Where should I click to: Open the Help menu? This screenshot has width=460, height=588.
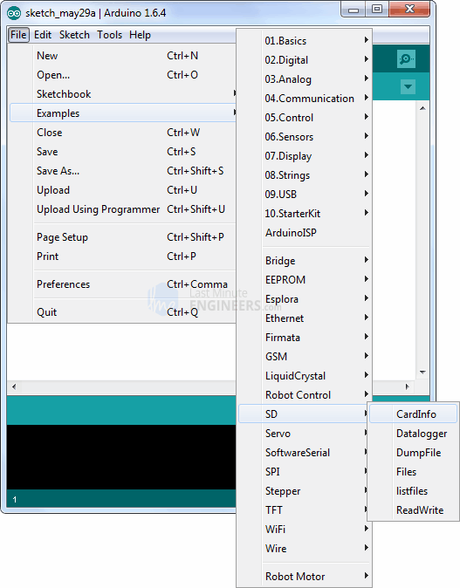pos(140,35)
